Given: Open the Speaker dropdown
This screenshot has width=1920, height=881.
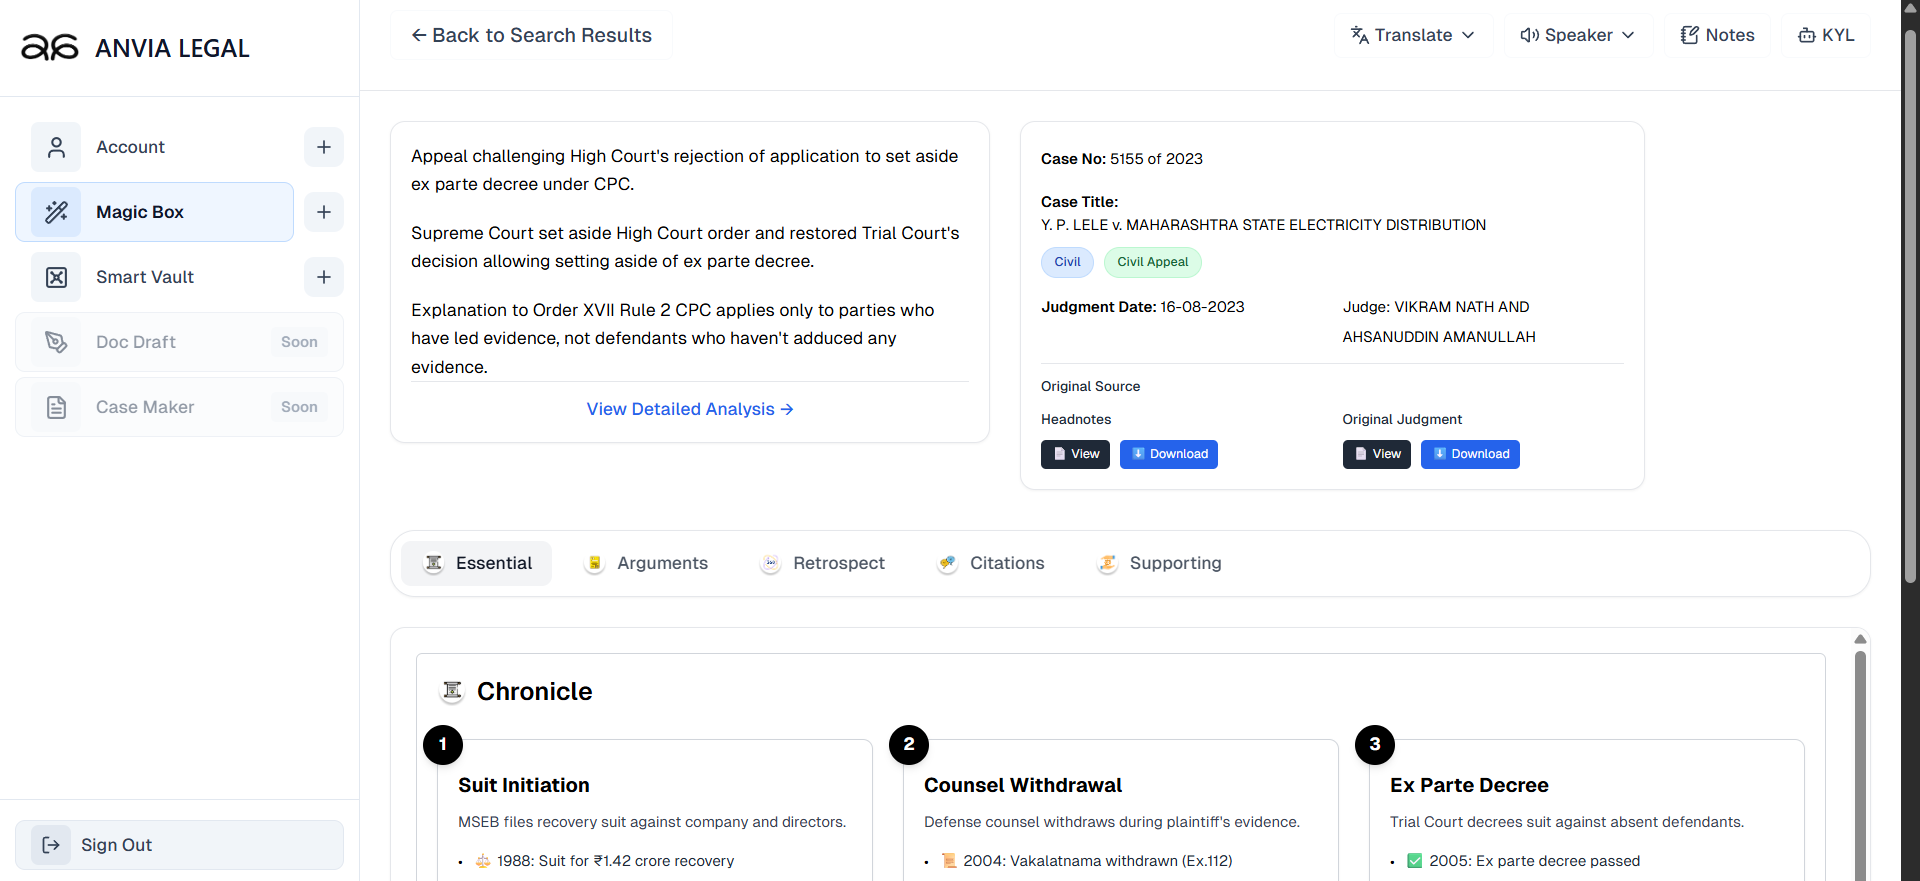Looking at the screenshot, I should point(1577,35).
